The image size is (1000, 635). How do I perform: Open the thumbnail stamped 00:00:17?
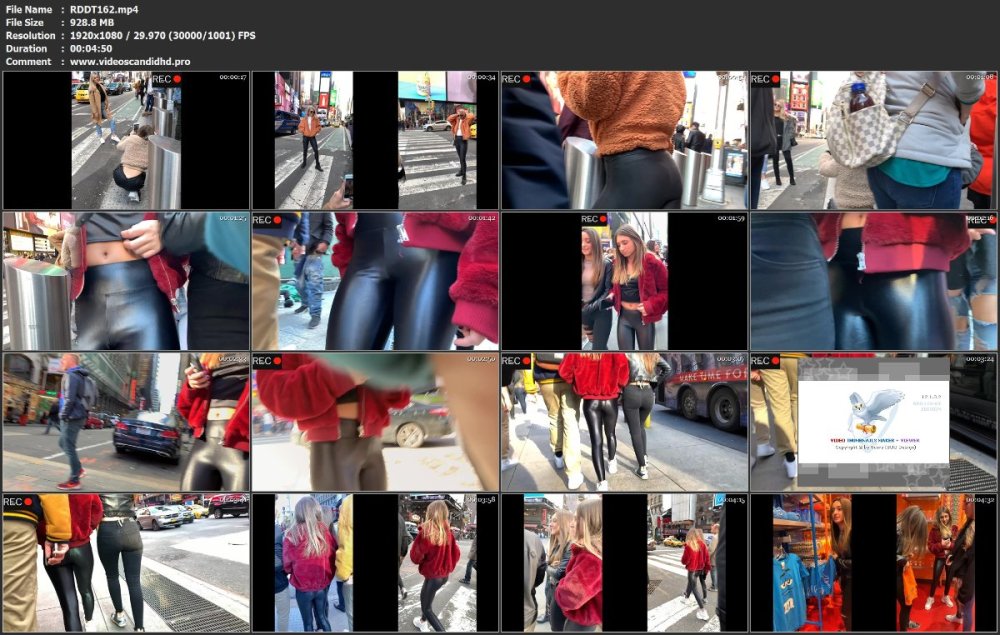[x=126, y=140]
